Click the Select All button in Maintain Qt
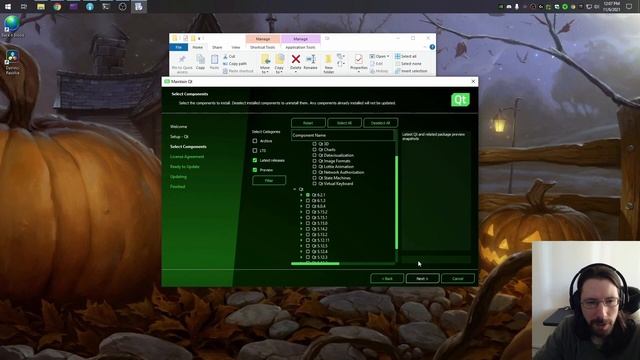 pos(344,123)
